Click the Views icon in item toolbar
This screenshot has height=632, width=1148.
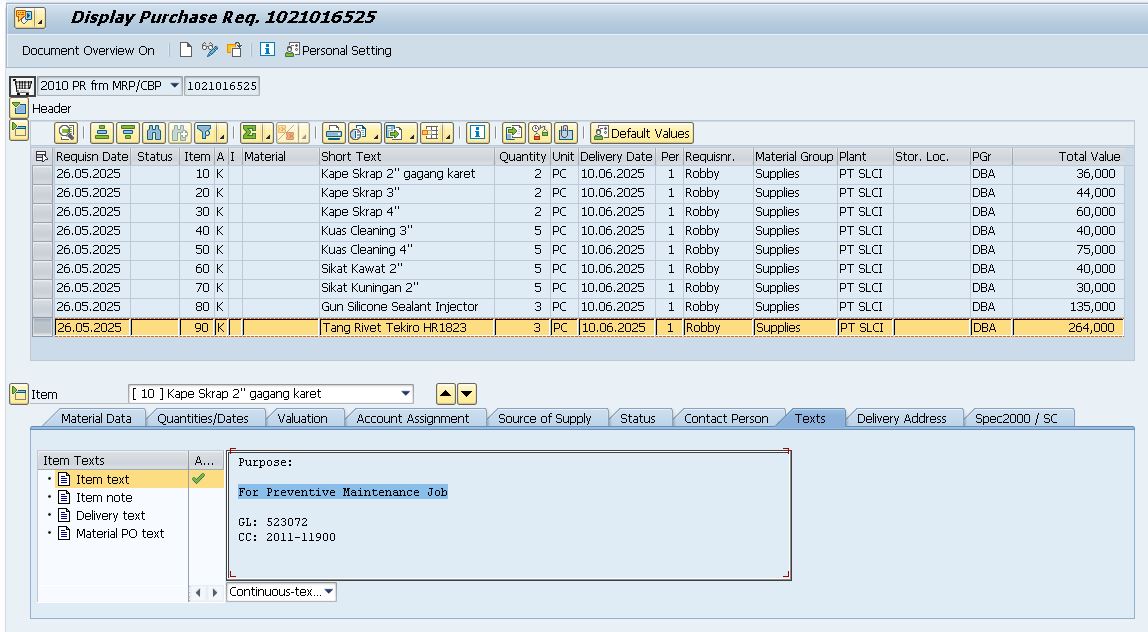coord(359,133)
